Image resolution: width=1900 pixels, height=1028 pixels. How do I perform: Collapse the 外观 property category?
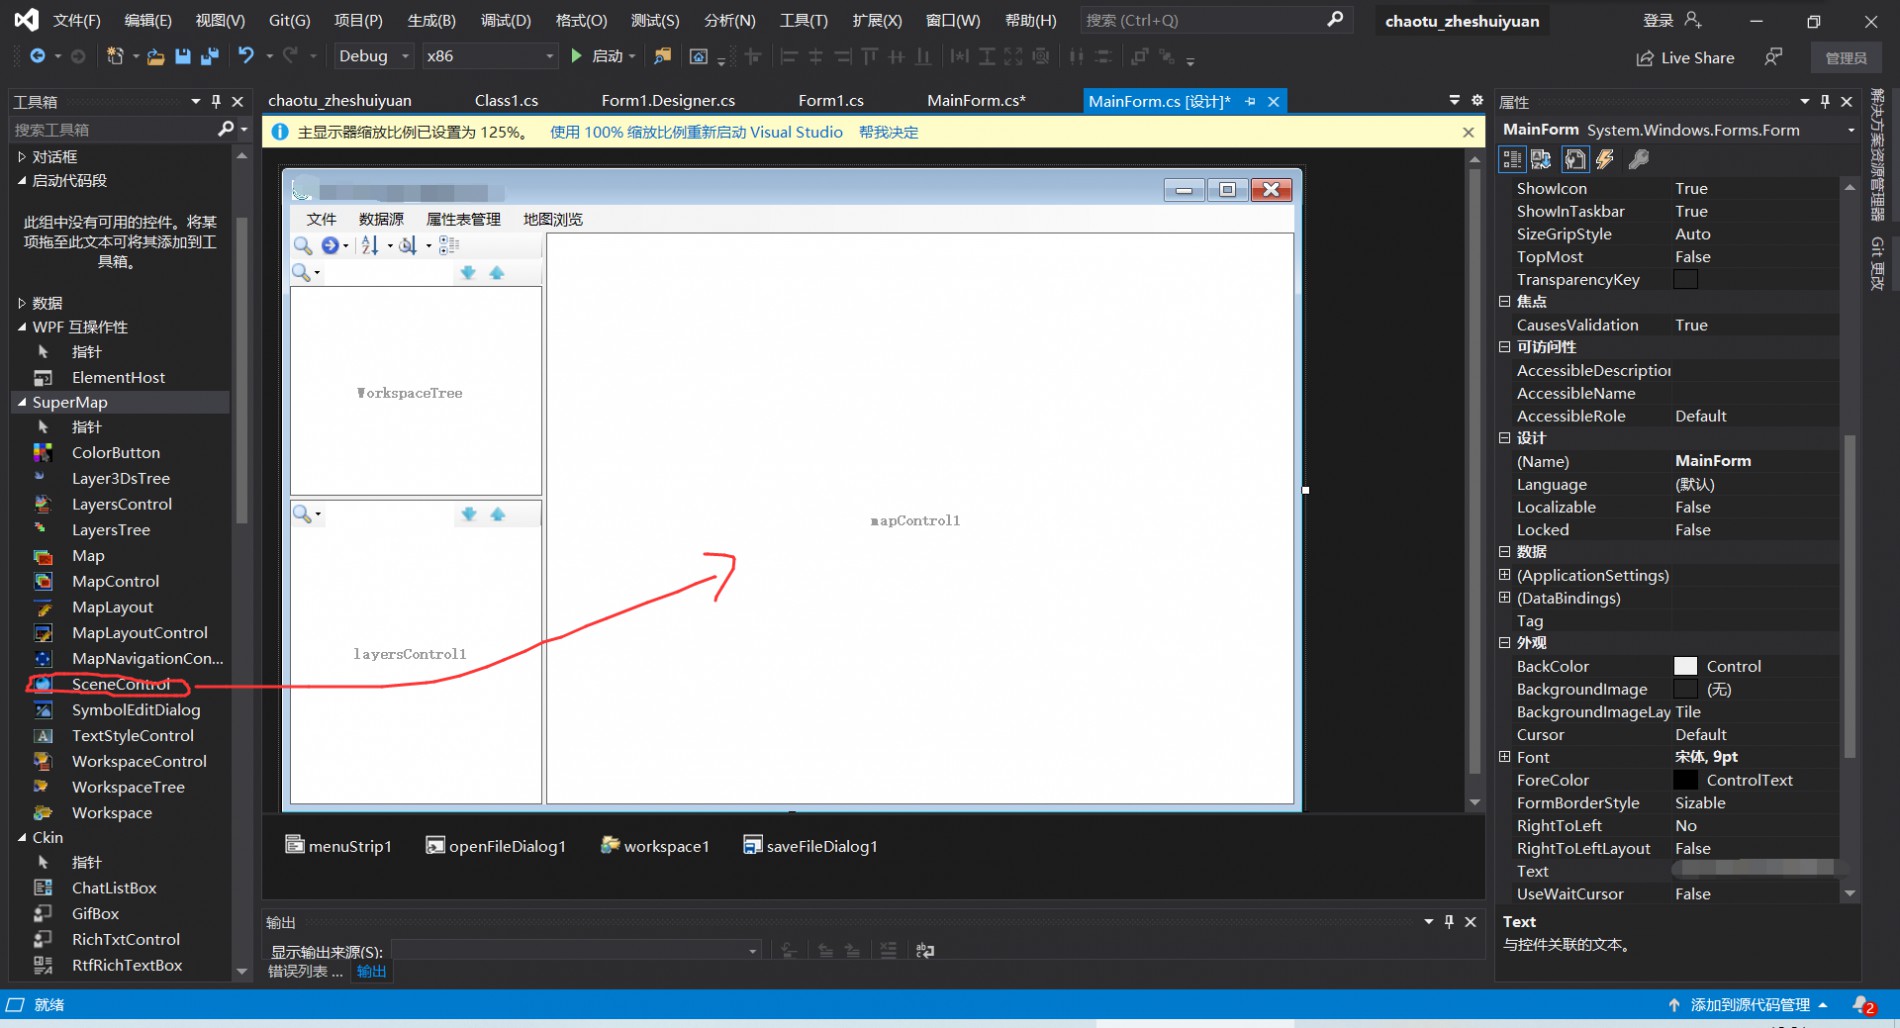(1505, 643)
